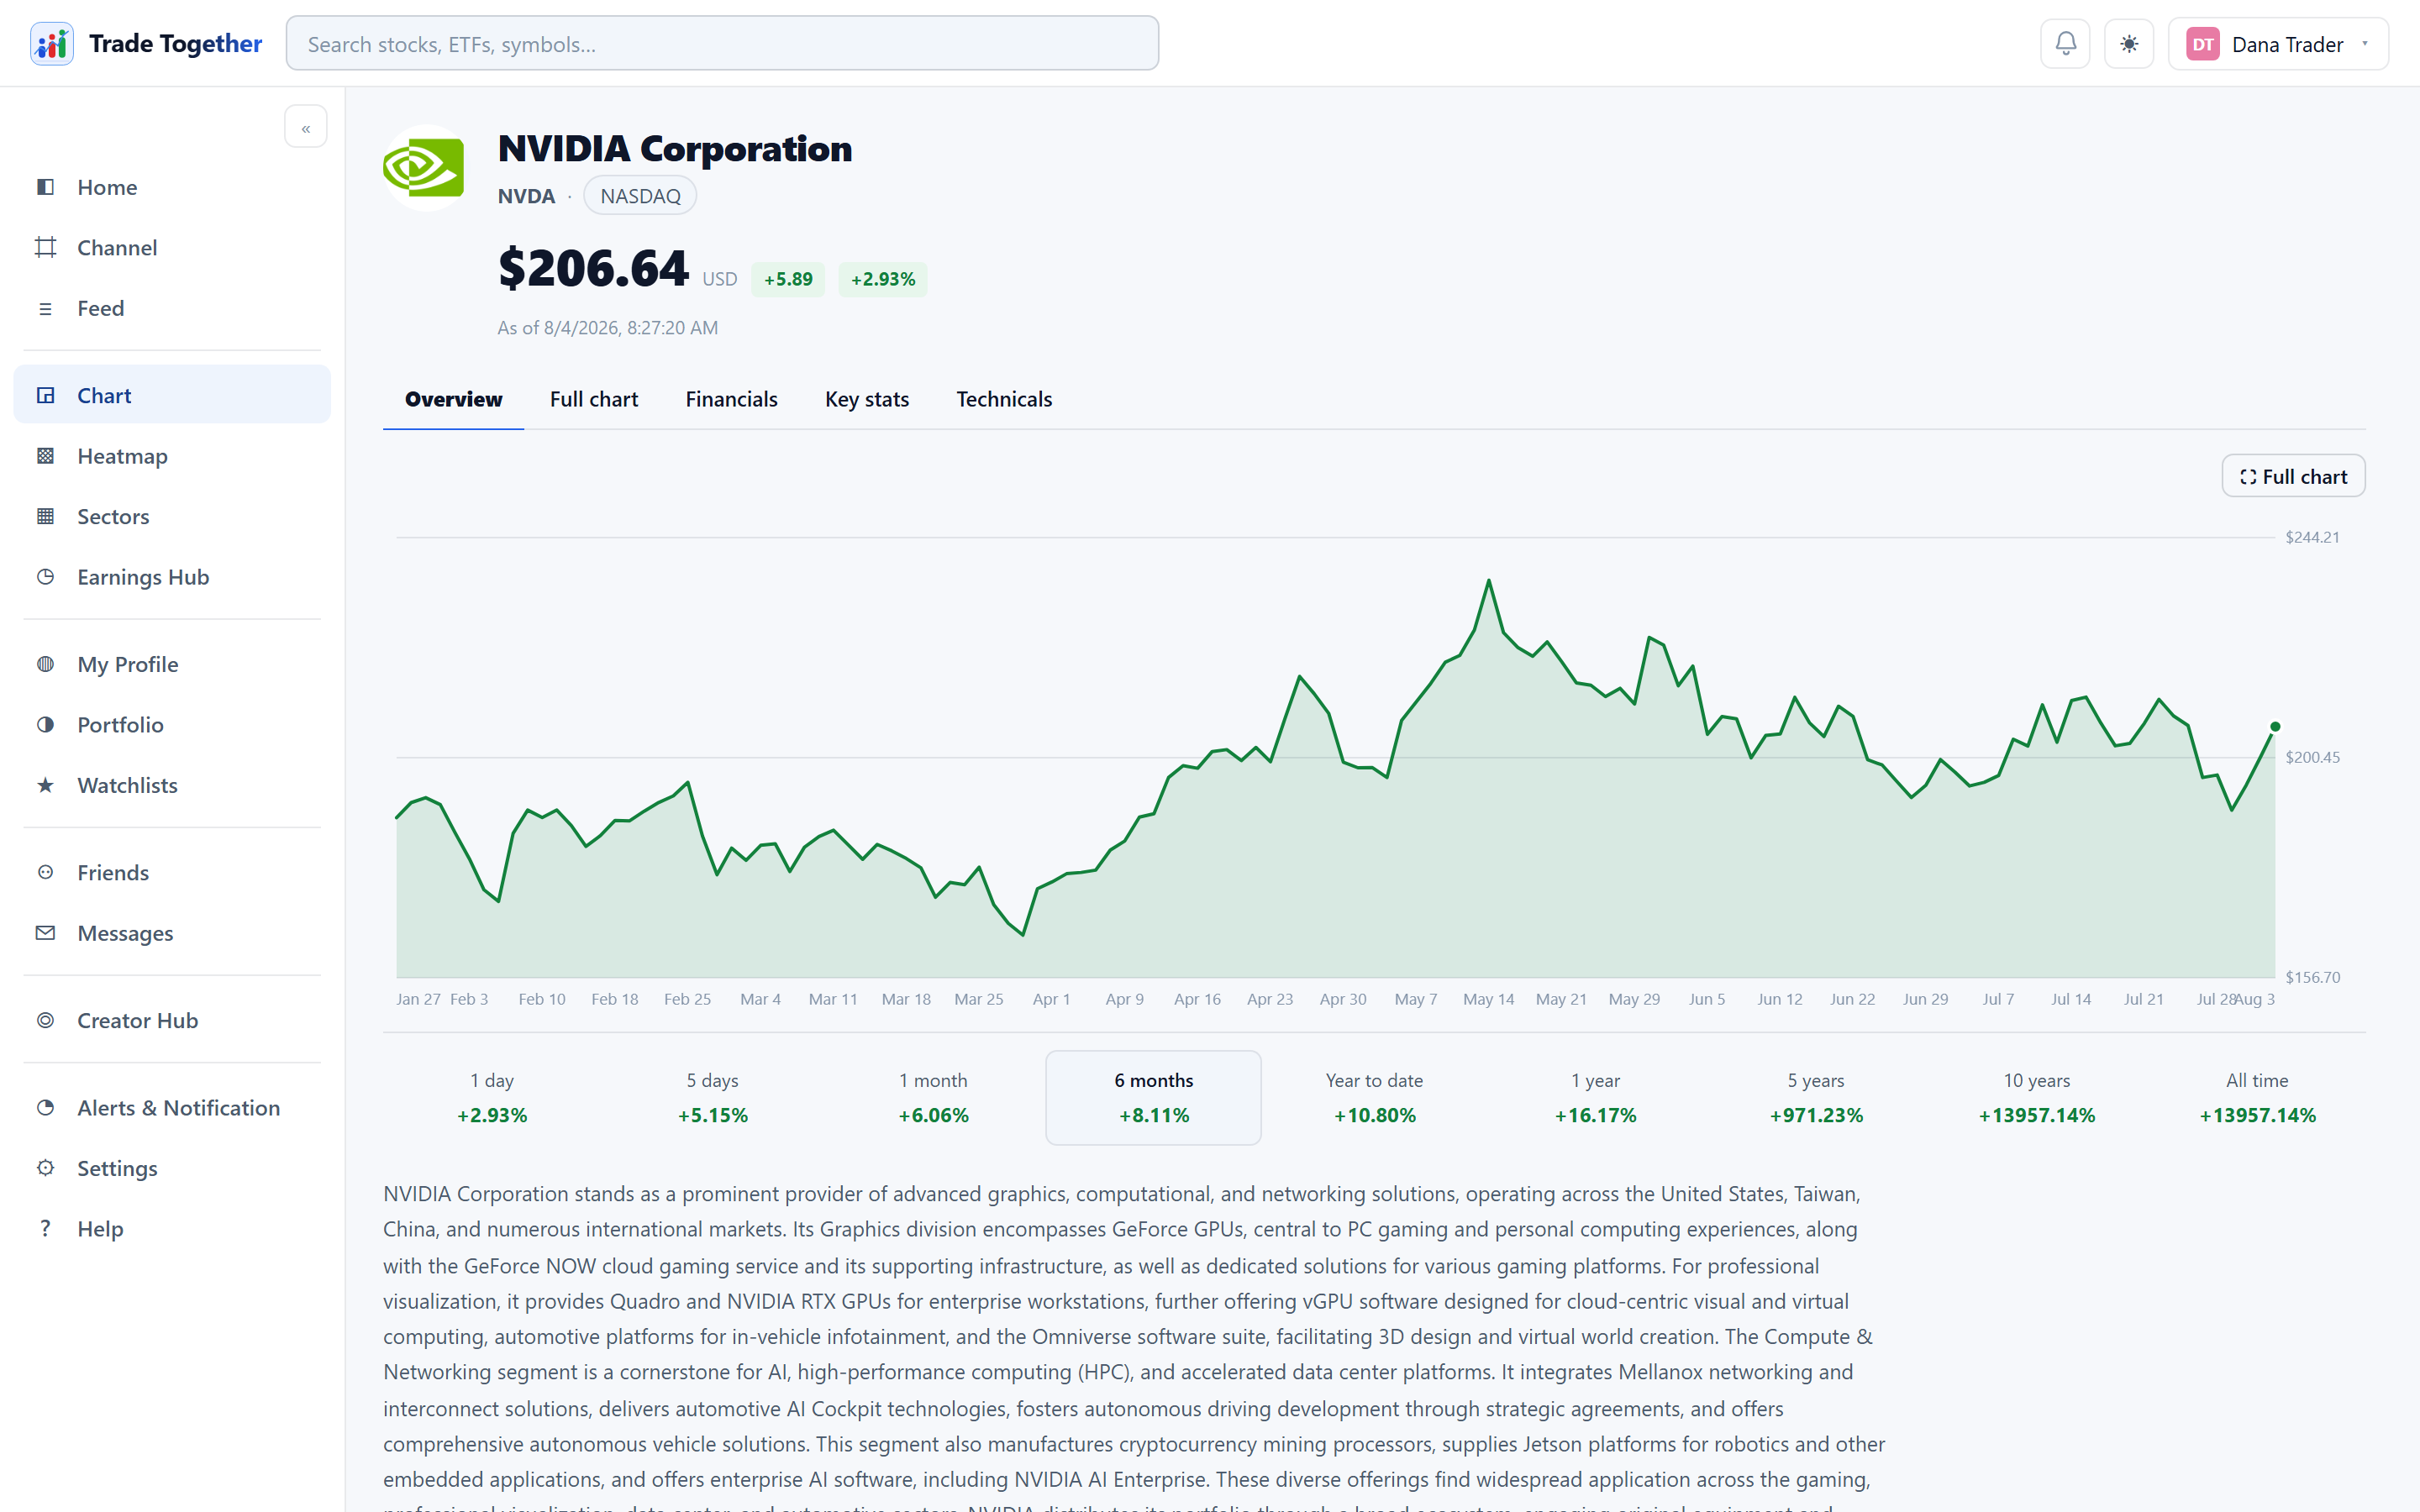Switch to the Overview tab

tap(453, 399)
